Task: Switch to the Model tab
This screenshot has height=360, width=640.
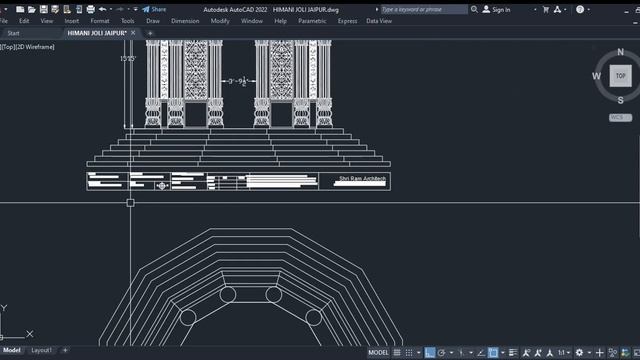Action: click(x=11, y=350)
